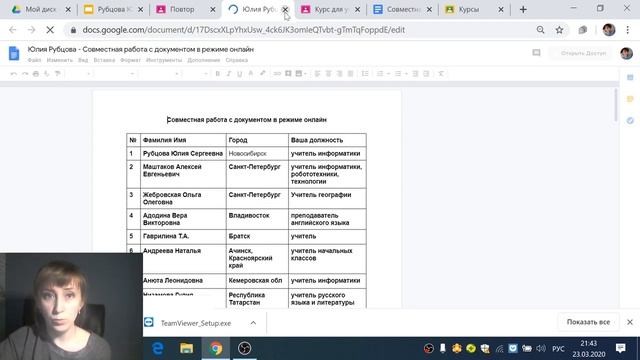Toggle italic formatting
This screenshot has width=640, height=360.
(x=229, y=74)
